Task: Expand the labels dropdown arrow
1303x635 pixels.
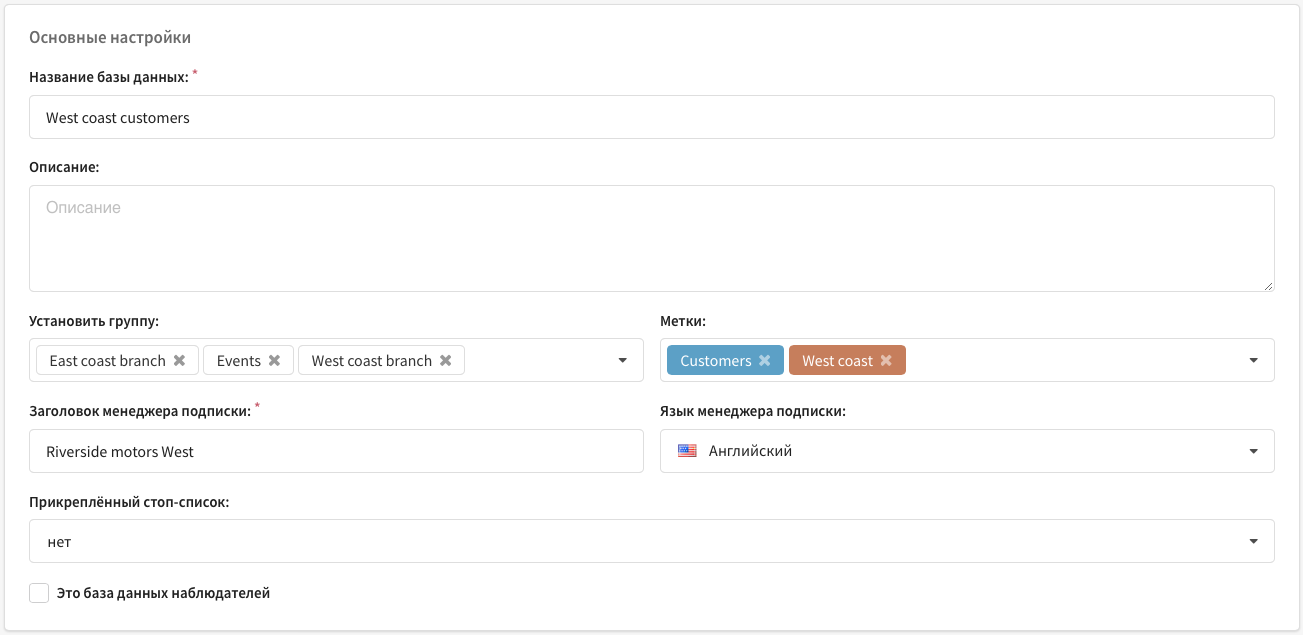Action: (1253, 360)
